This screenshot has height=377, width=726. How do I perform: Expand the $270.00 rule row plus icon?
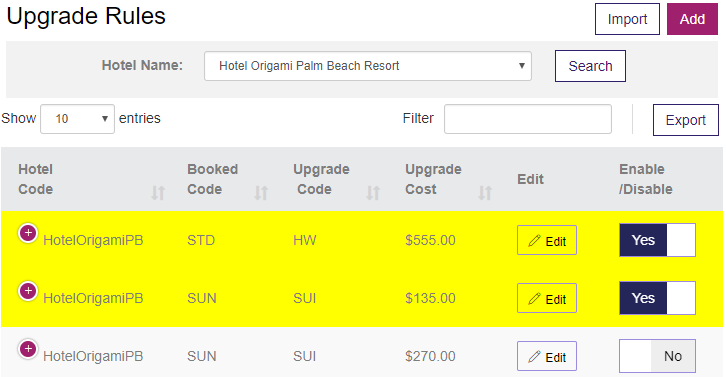click(28, 349)
